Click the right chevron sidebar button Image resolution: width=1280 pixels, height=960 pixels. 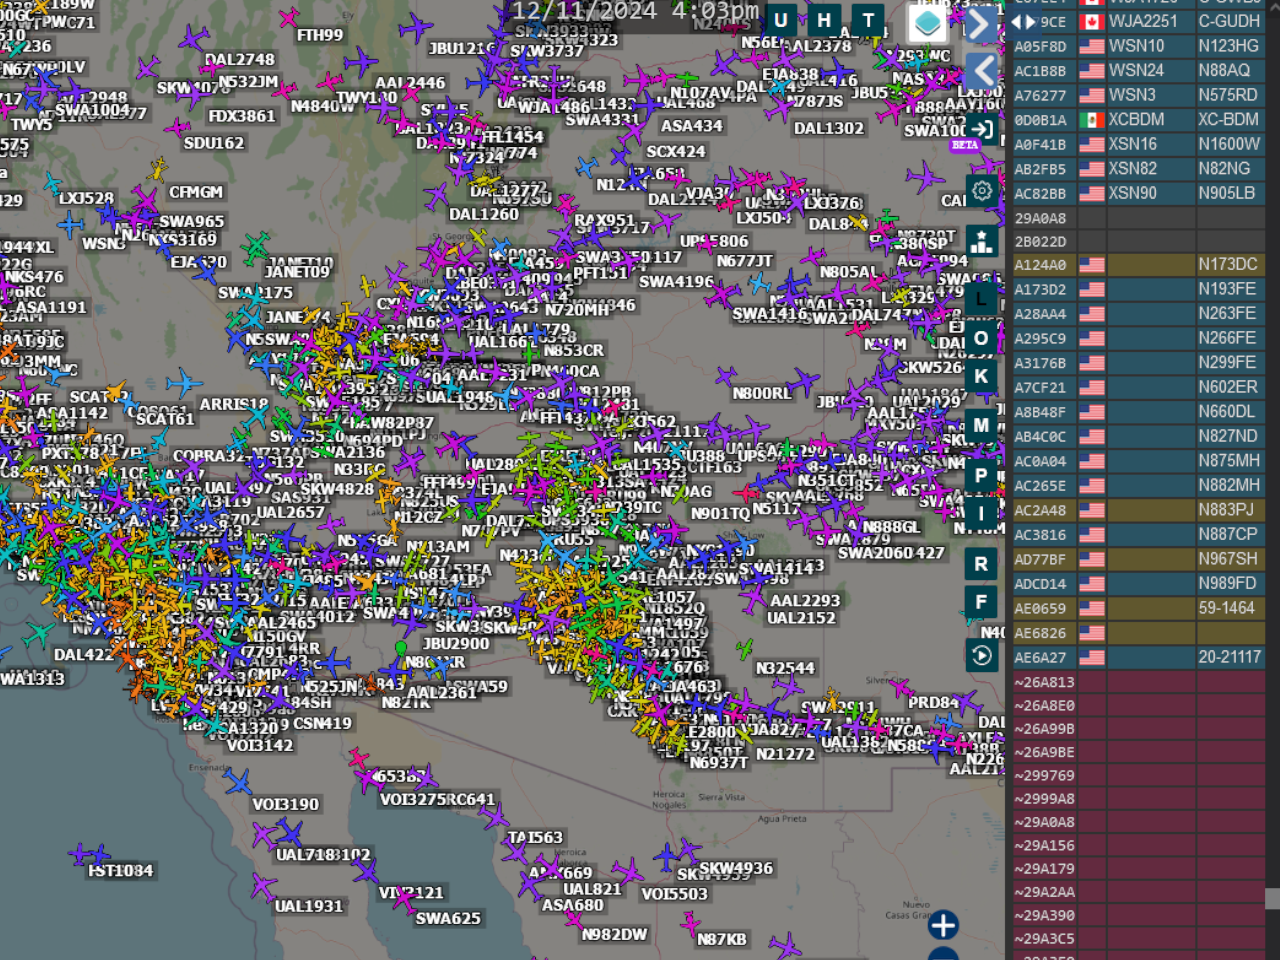pyautogui.click(x=981, y=23)
